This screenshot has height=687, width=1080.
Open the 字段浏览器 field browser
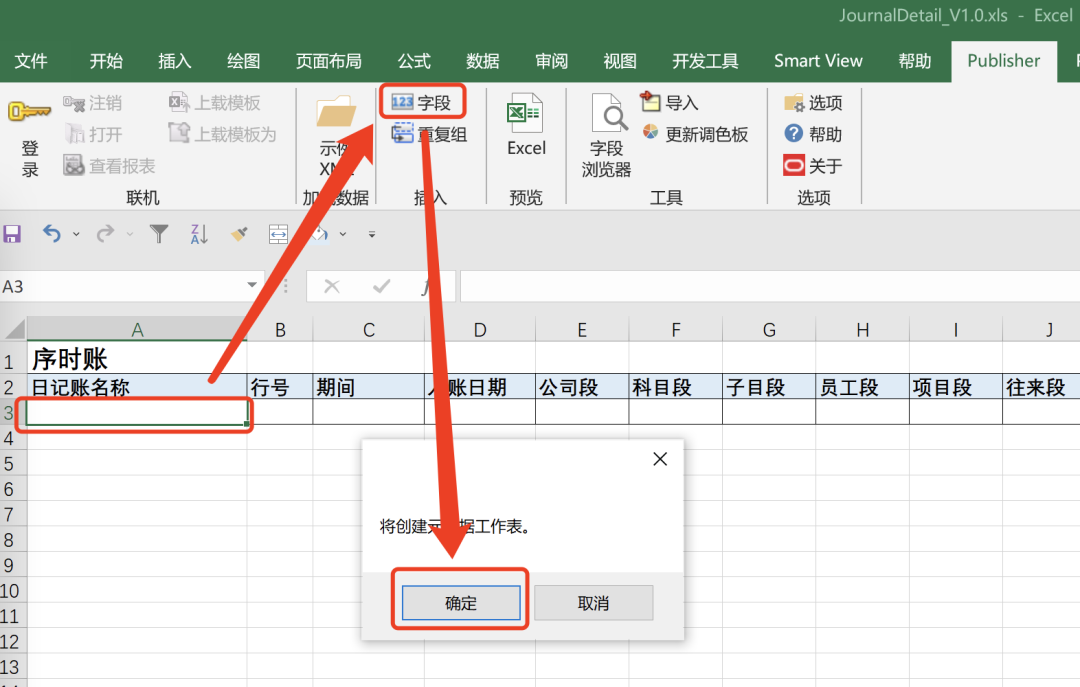coord(606,136)
